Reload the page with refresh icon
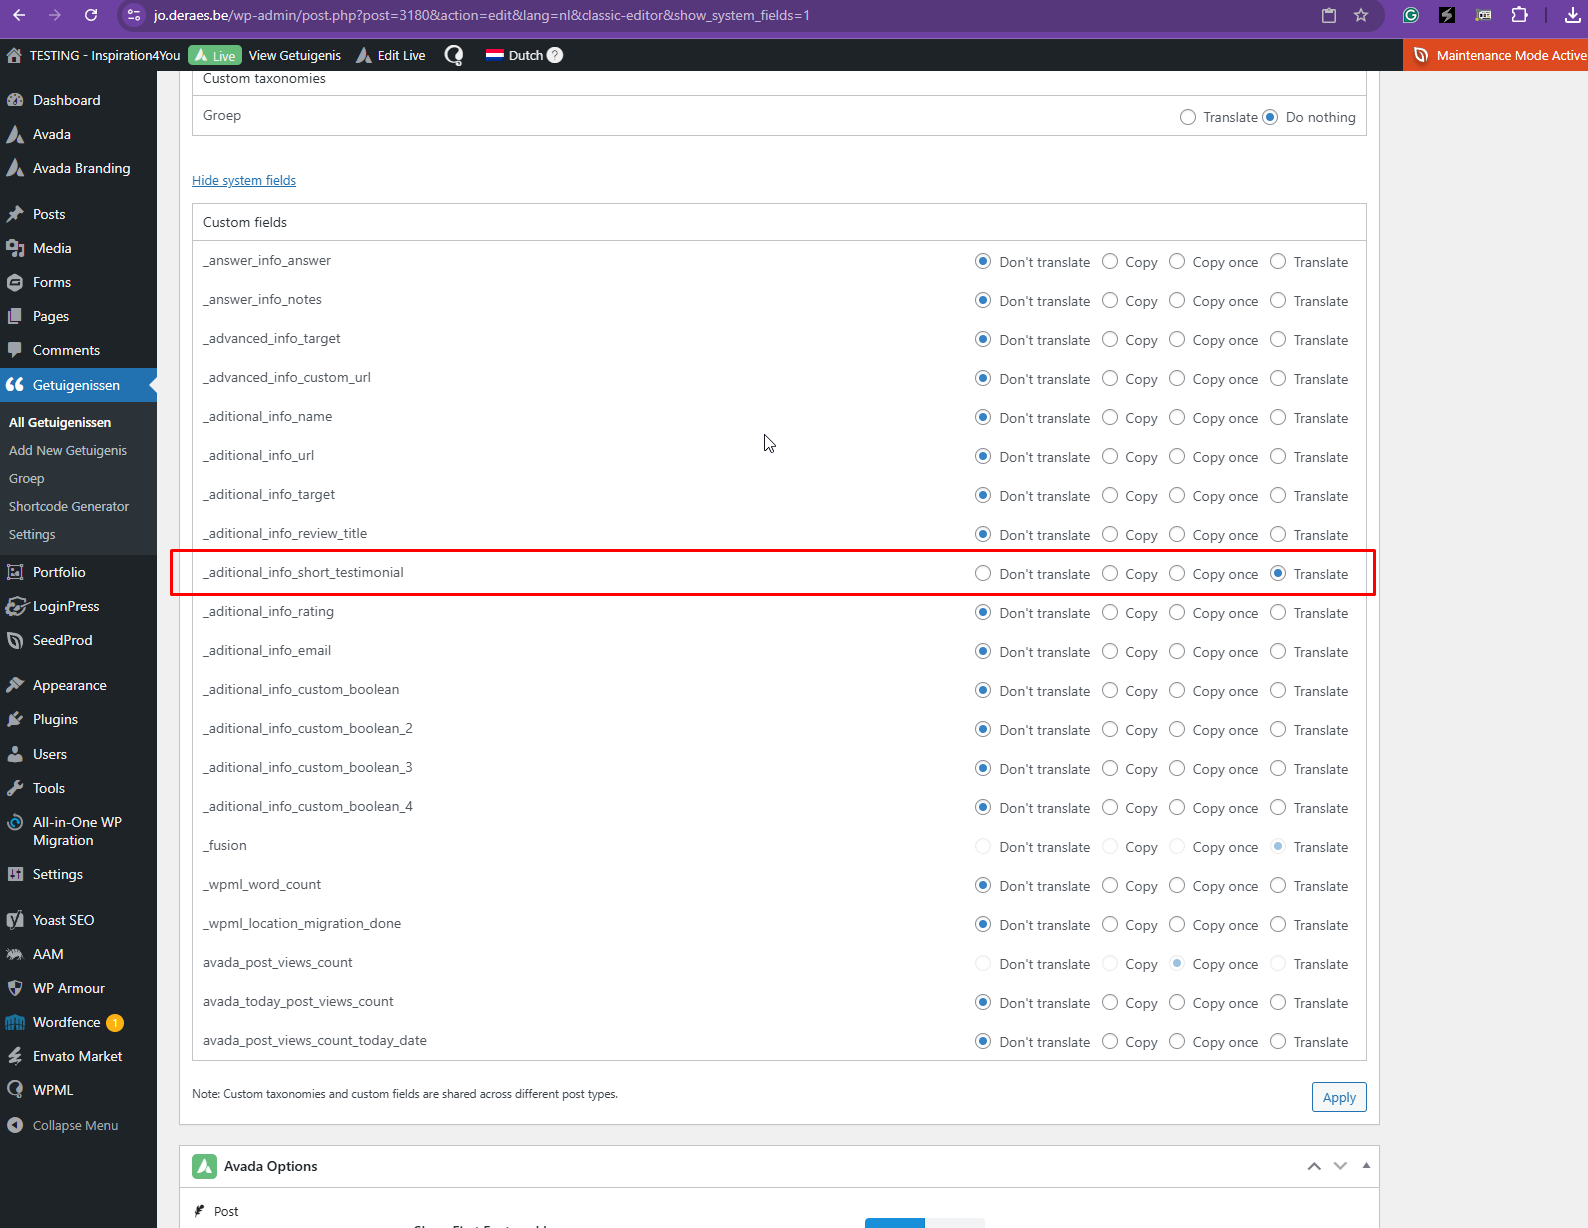The height and width of the screenshot is (1228, 1588). [x=91, y=15]
